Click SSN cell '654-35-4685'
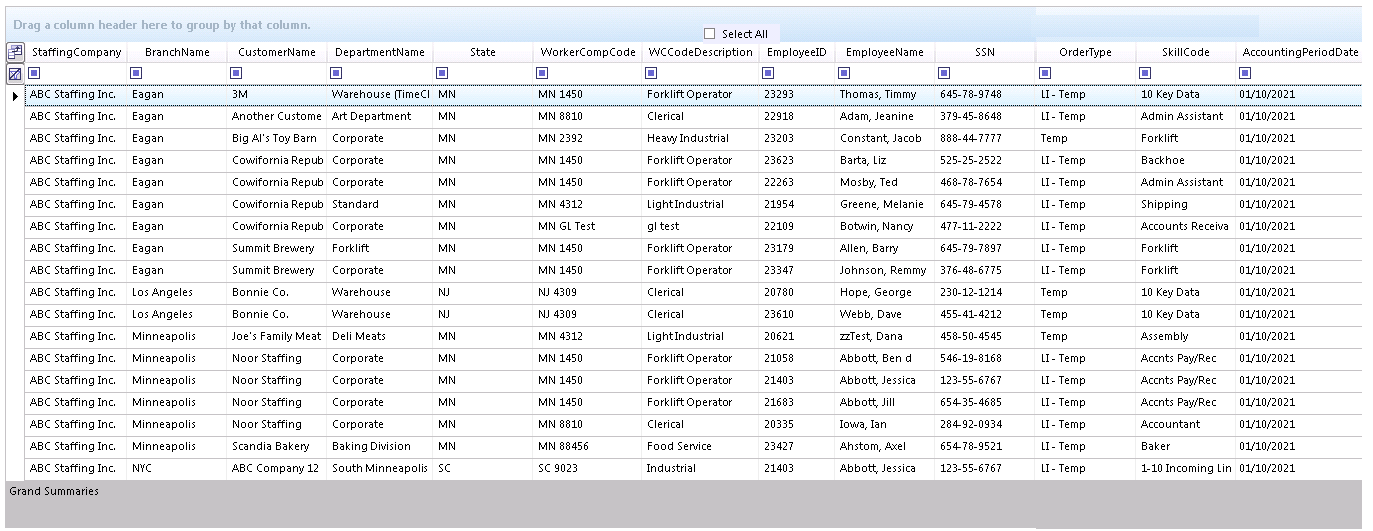The width and height of the screenshot is (1373, 531). coord(985,403)
